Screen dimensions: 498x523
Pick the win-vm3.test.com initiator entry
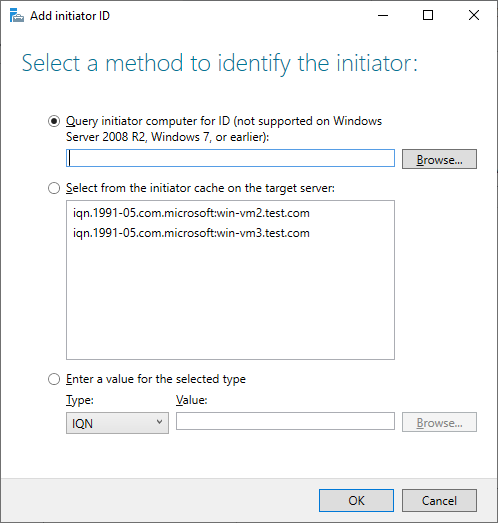(191, 233)
